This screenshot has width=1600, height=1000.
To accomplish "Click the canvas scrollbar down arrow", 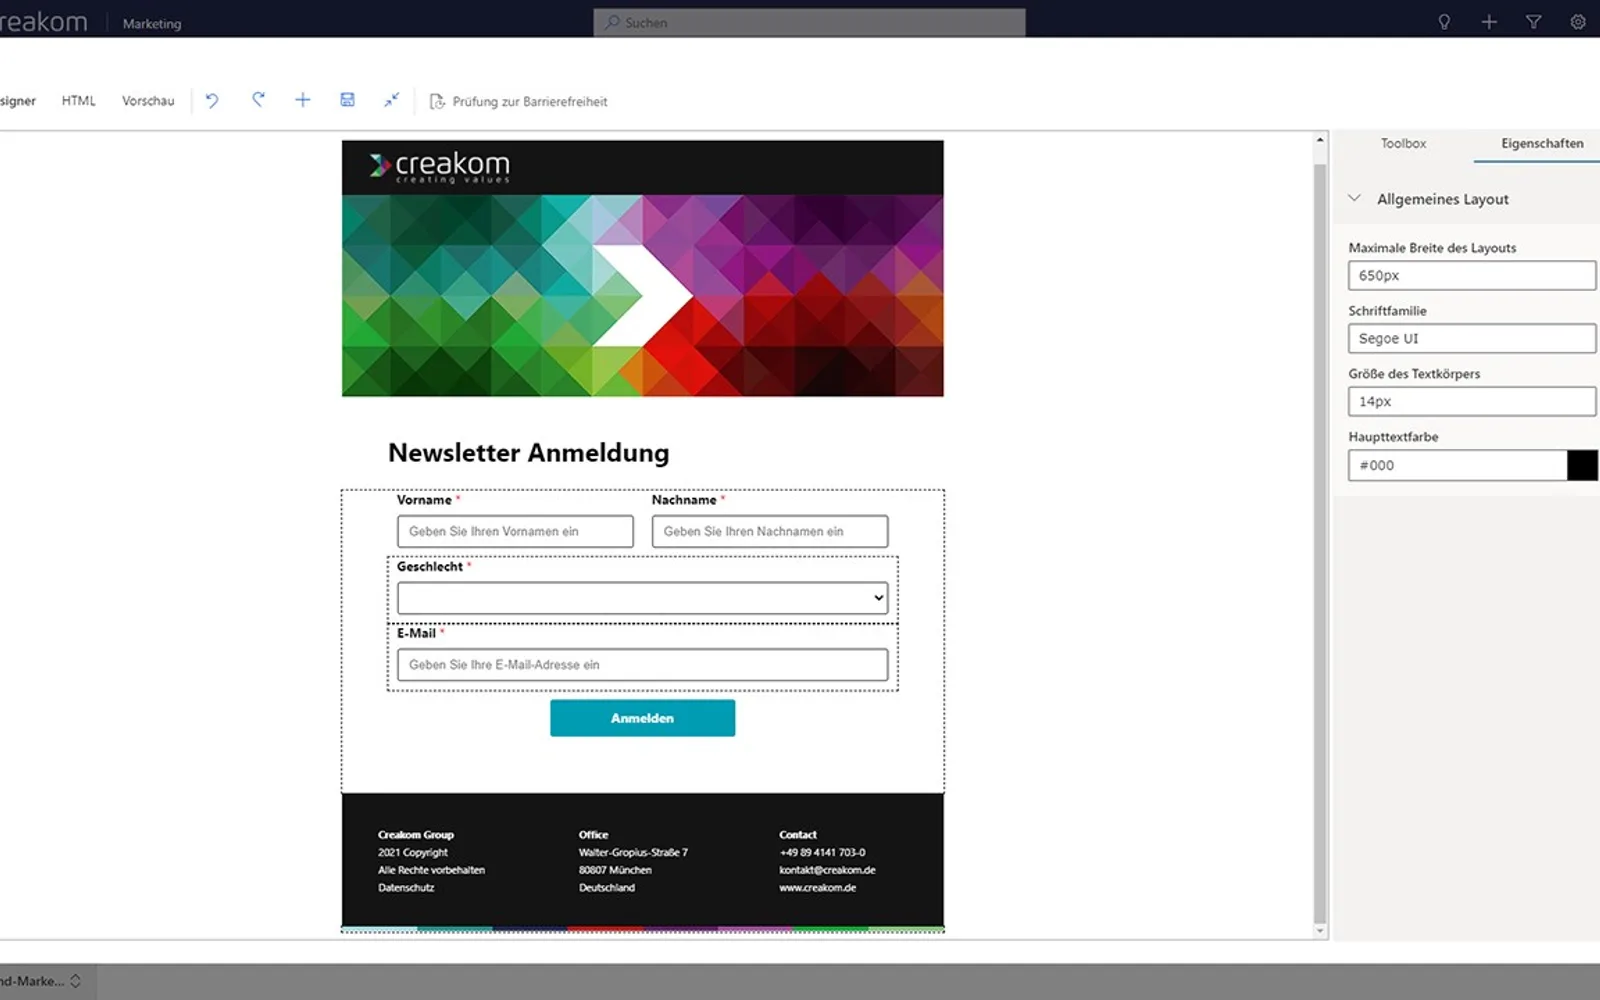I will 1320,930.
